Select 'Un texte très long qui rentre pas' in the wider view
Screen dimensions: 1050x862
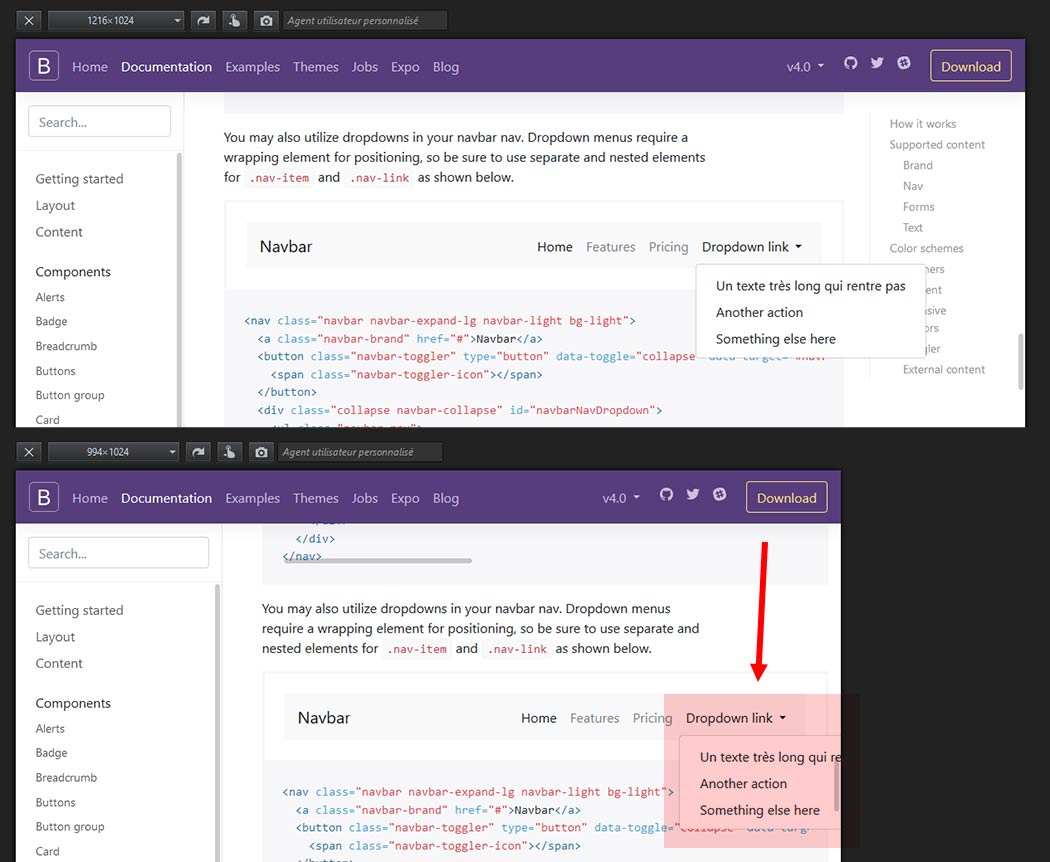pos(810,286)
